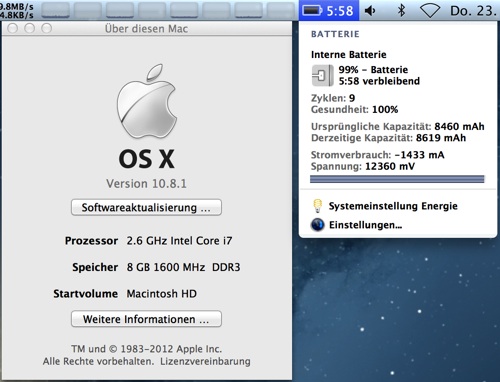Click '2.6 GHz Intel Core i7' processor value

179,241
